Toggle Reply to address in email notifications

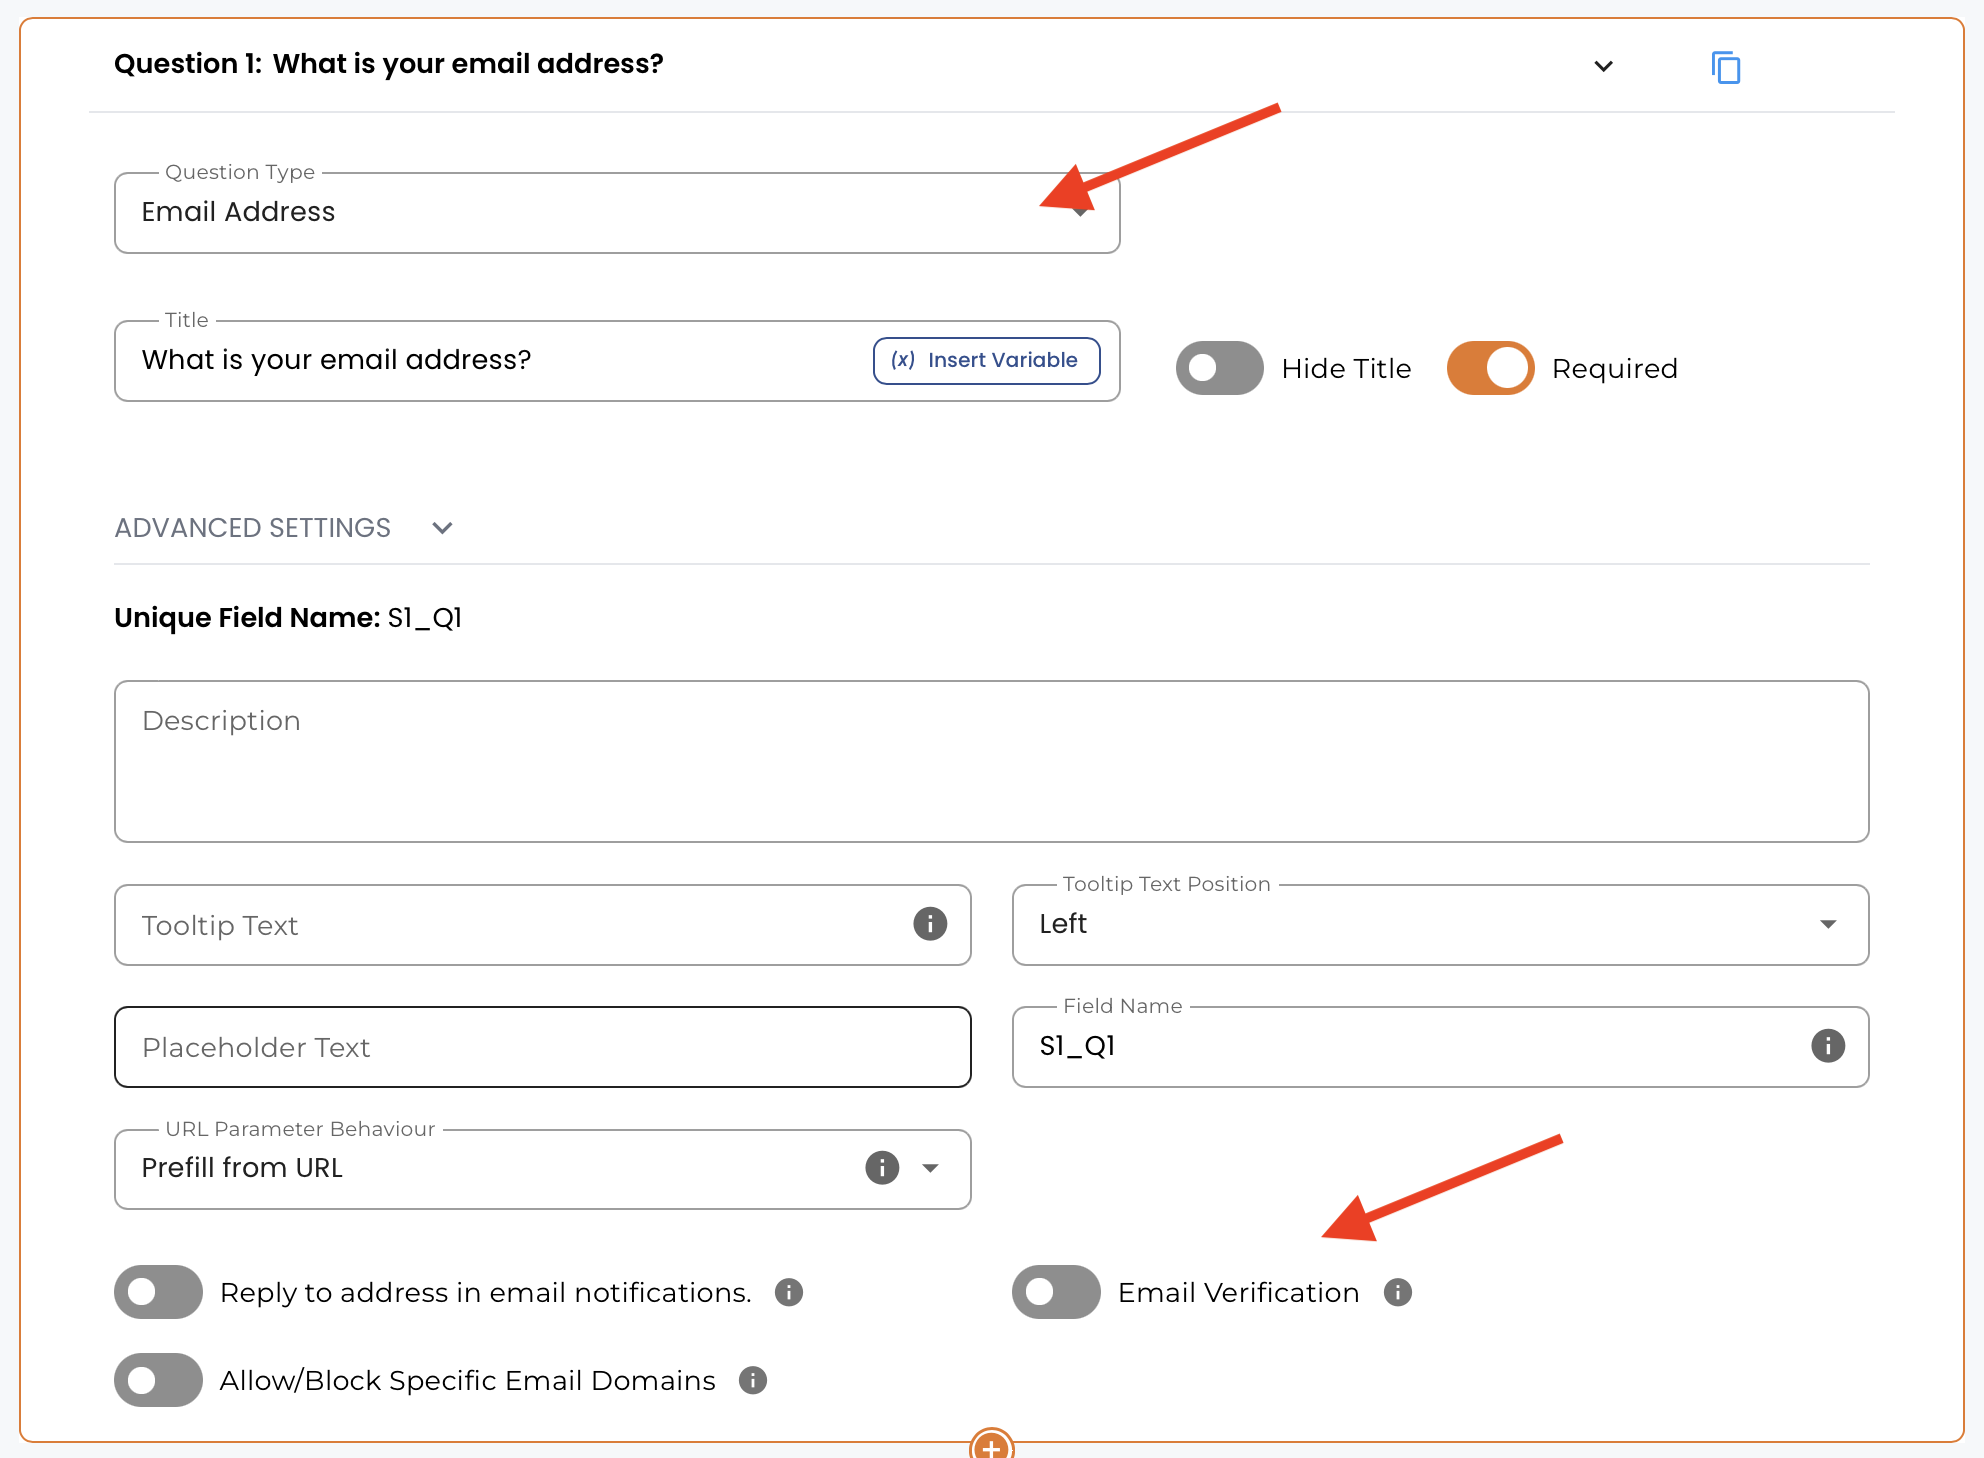[x=158, y=1293]
